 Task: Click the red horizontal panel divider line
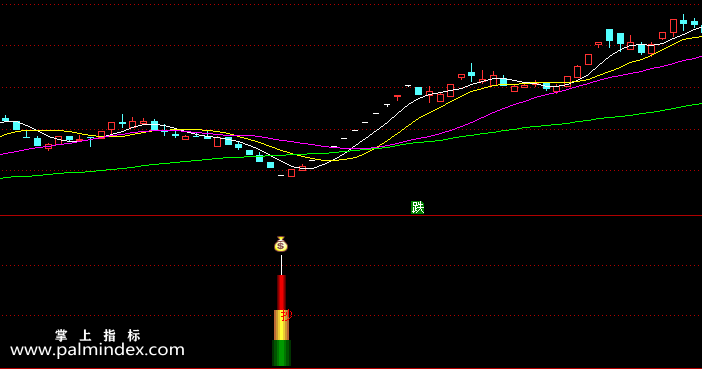click(351, 215)
